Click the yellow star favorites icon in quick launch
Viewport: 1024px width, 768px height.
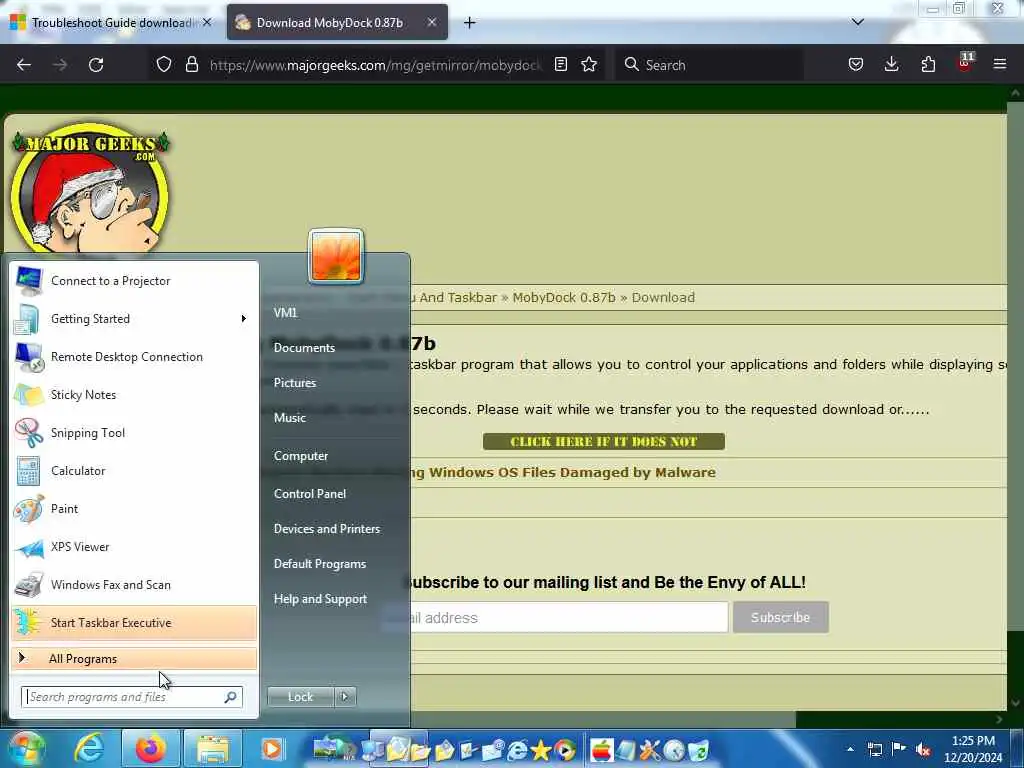[x=541, y=750]
